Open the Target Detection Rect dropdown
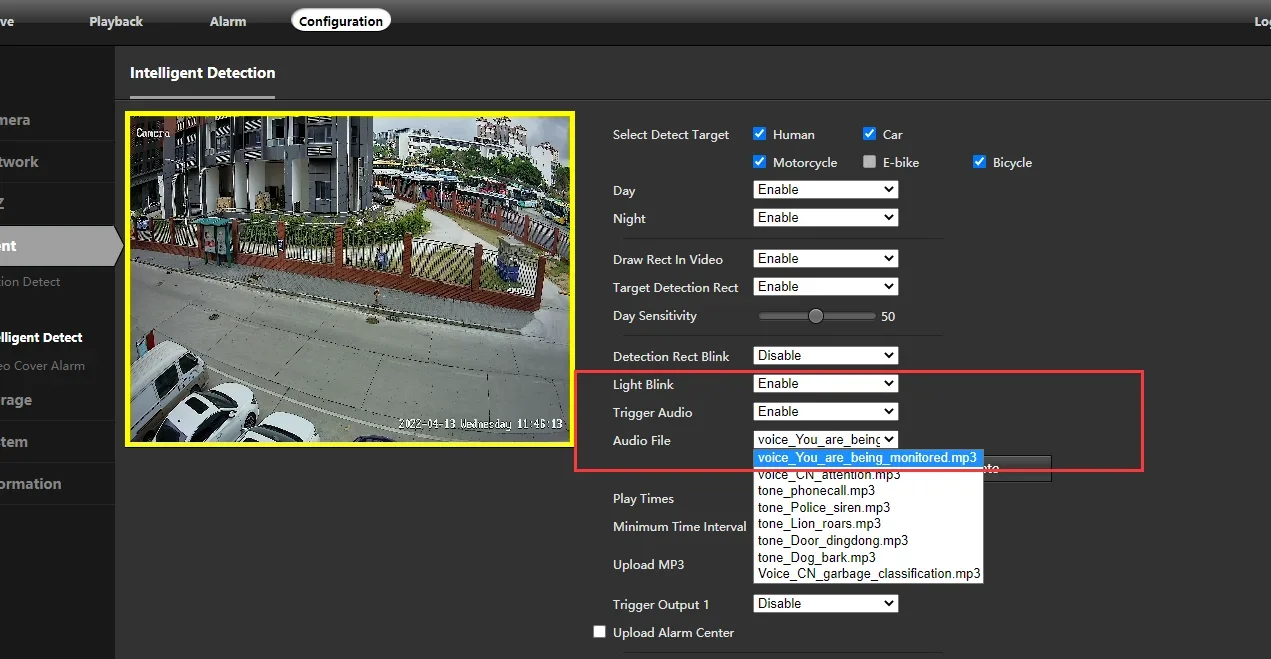Image resolution: width=1271 pixels, height=659 pixels. click(825, 287)
